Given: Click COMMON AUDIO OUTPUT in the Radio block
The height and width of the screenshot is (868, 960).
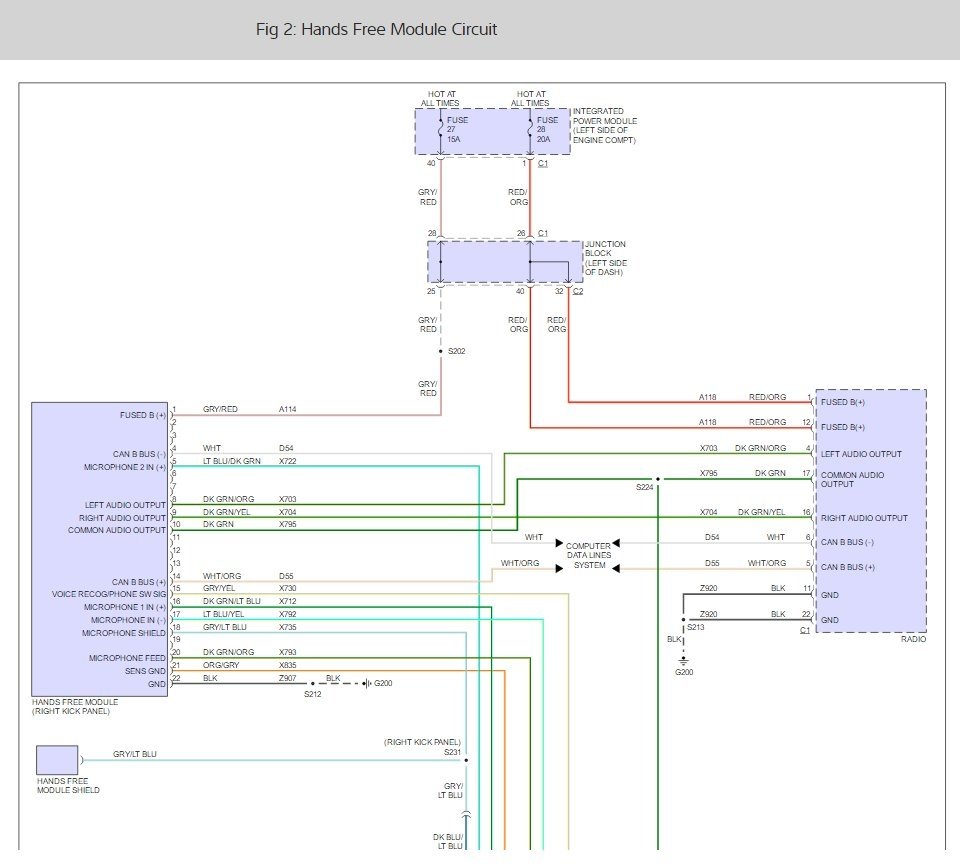Looking at the screenshot, I should (852, 479).
